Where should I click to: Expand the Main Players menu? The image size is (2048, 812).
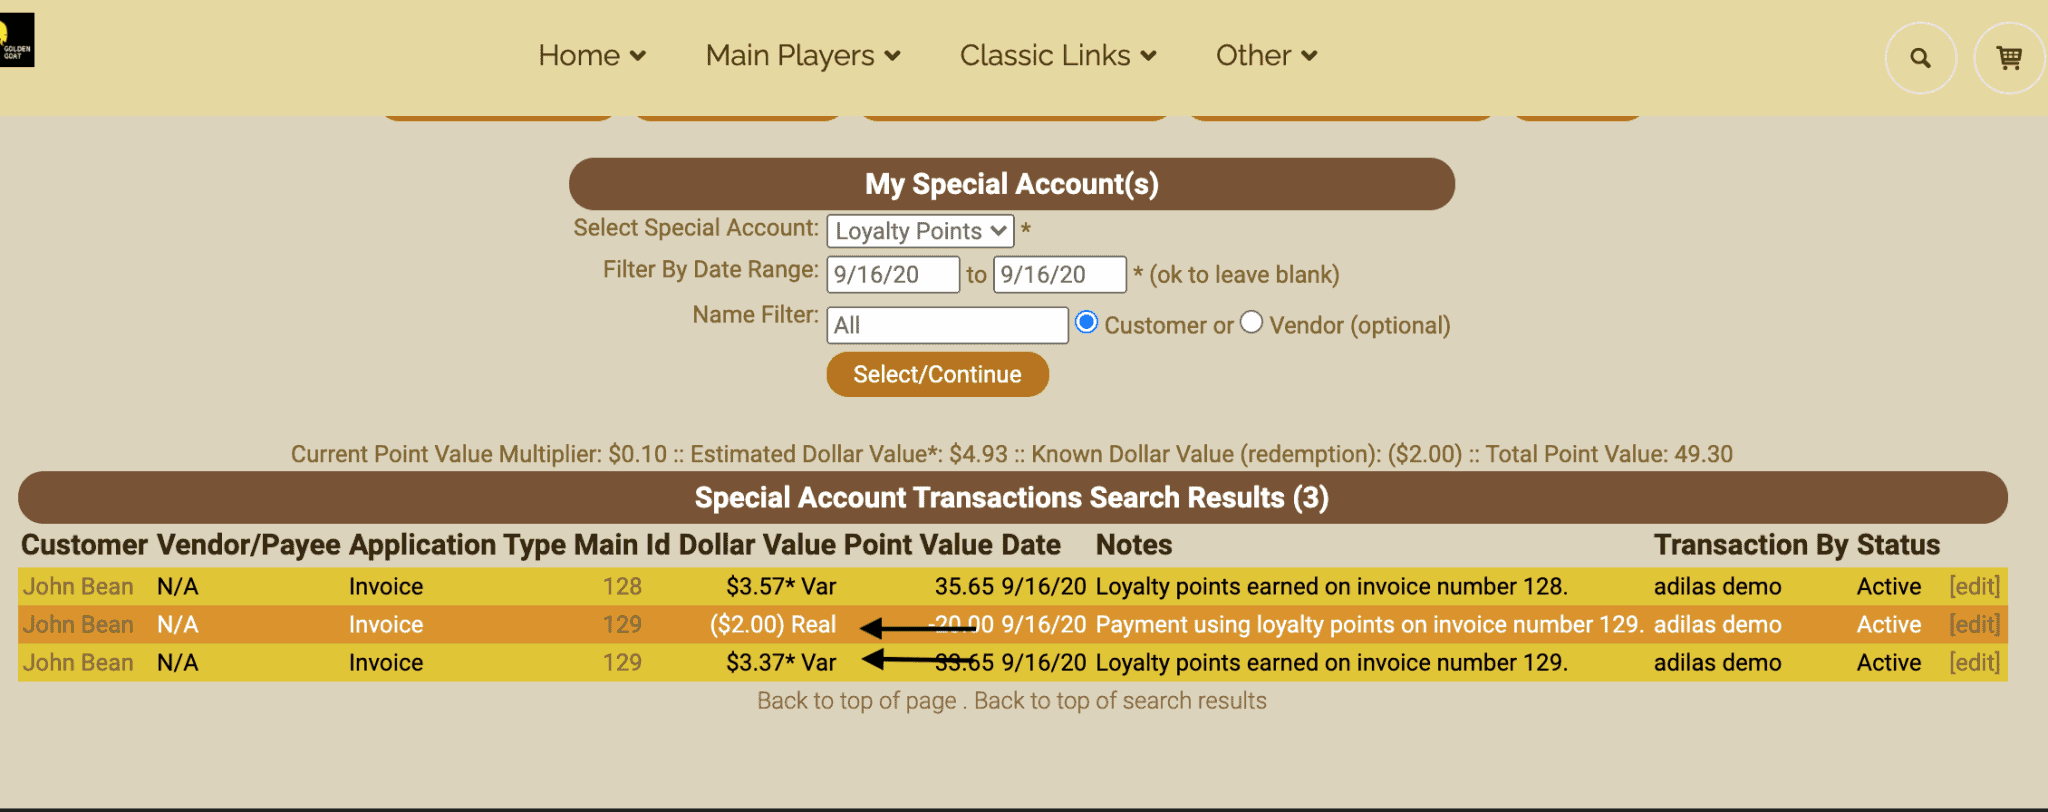coord(803,56)
